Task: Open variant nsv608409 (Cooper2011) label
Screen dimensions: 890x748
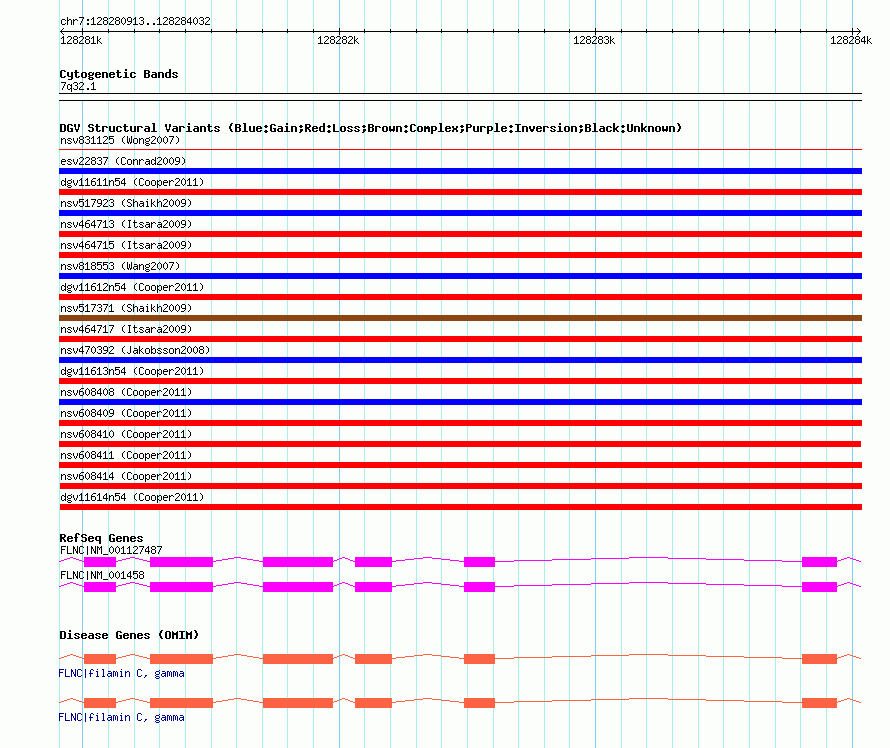Action: [x=126, y=413]
